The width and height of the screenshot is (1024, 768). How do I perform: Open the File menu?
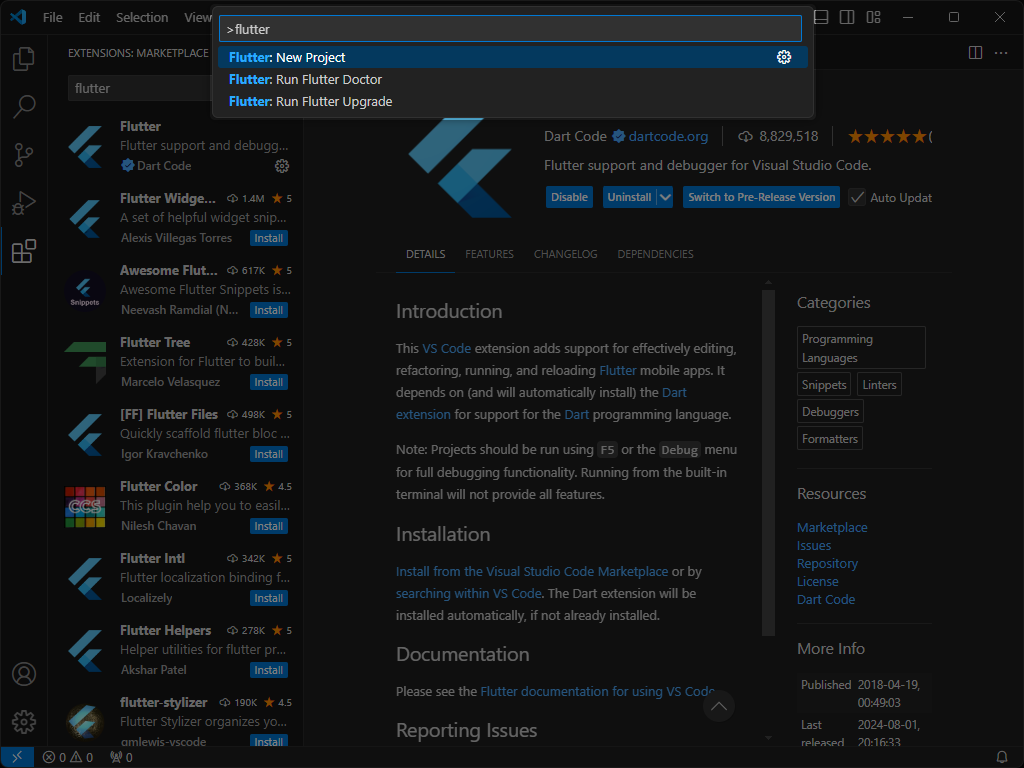(x=53, y=17)
